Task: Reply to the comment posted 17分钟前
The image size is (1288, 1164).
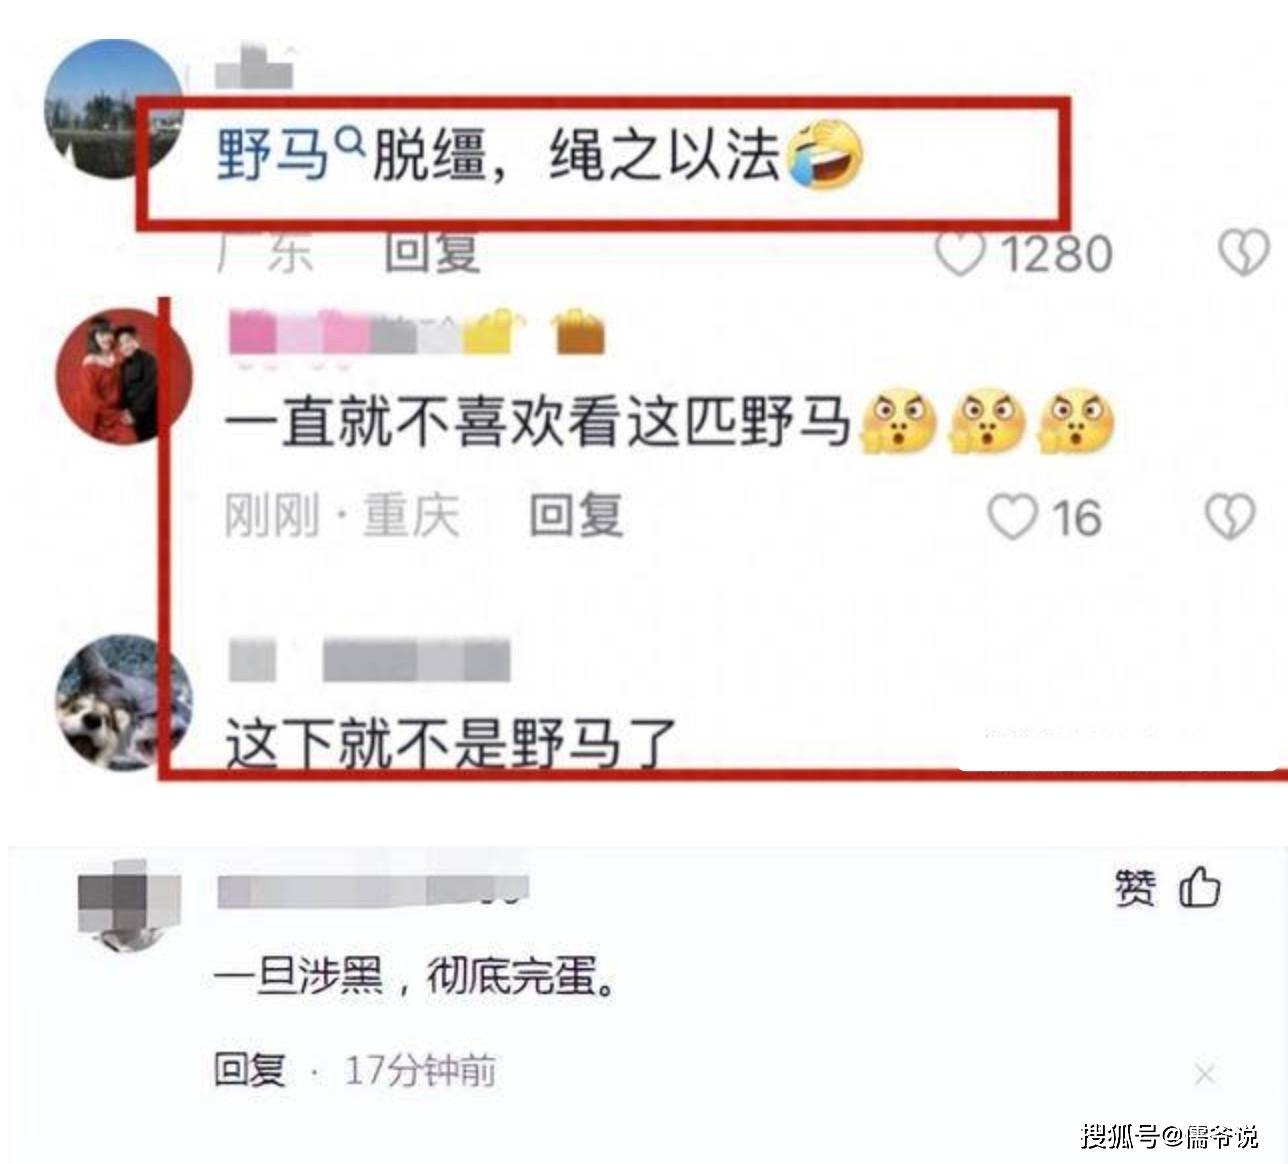Action: click(250, 1071)
